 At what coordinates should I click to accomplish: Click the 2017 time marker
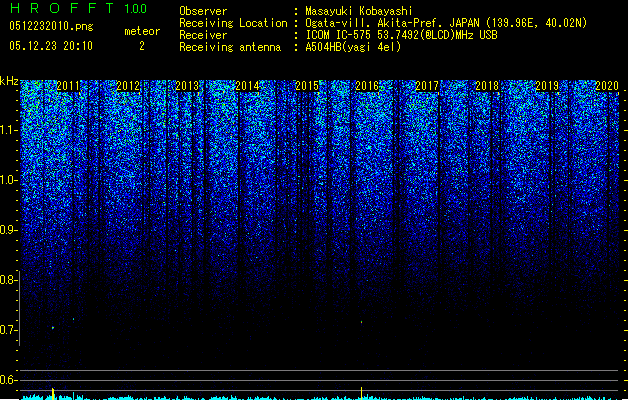click(427, 86)
